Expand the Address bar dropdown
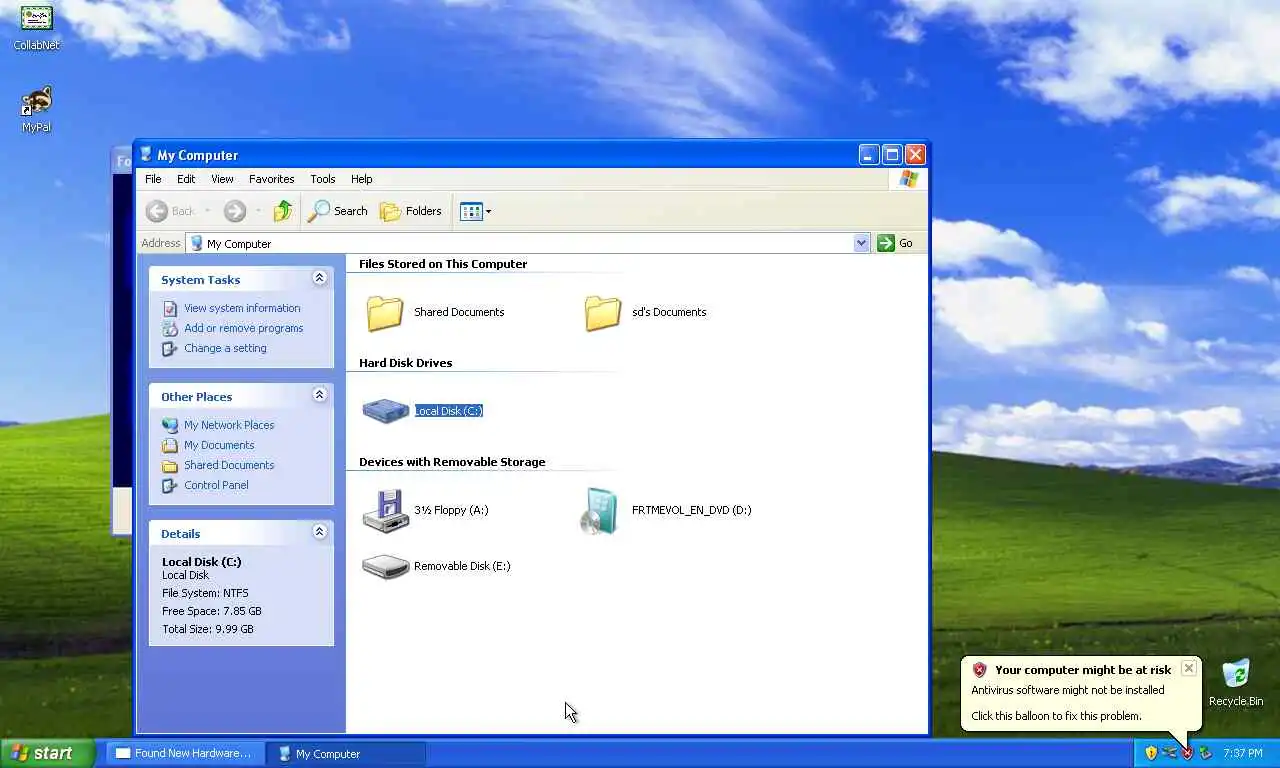 [862, 243]
